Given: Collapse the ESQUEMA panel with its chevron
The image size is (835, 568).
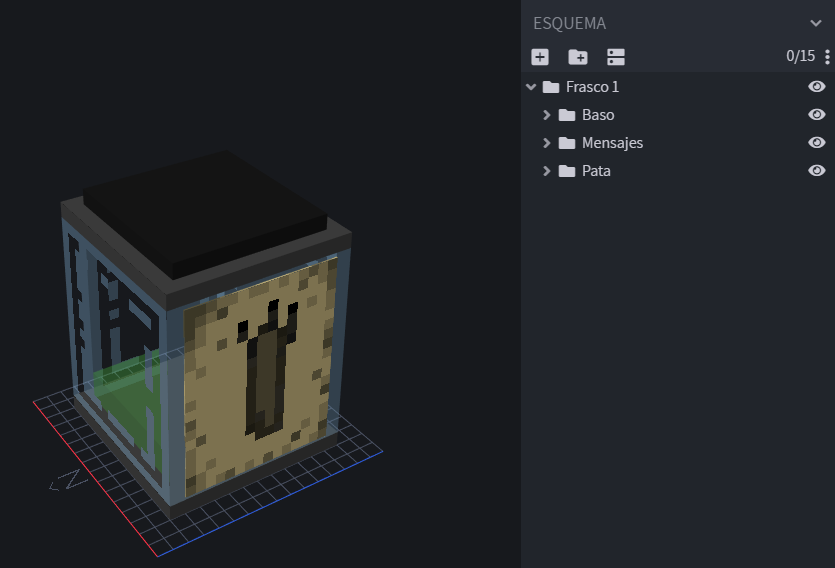Looking at the screenshot, I should pos(815,23).
